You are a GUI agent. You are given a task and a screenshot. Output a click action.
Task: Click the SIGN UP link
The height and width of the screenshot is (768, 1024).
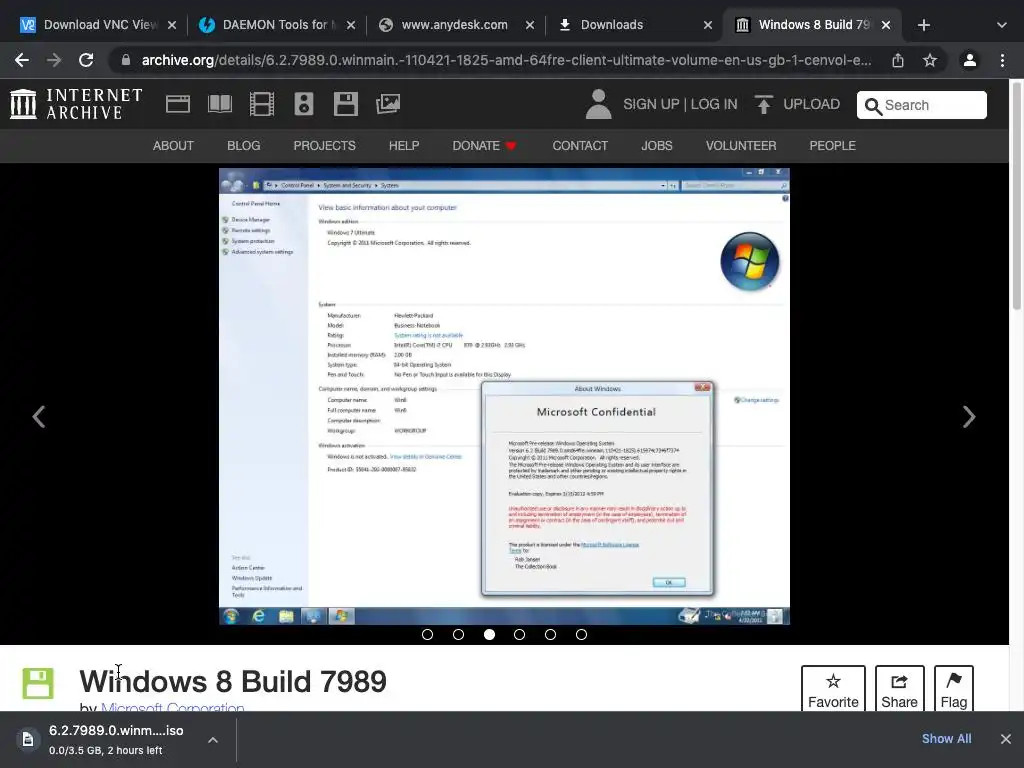pyautogui.click(x=651, y=104)
